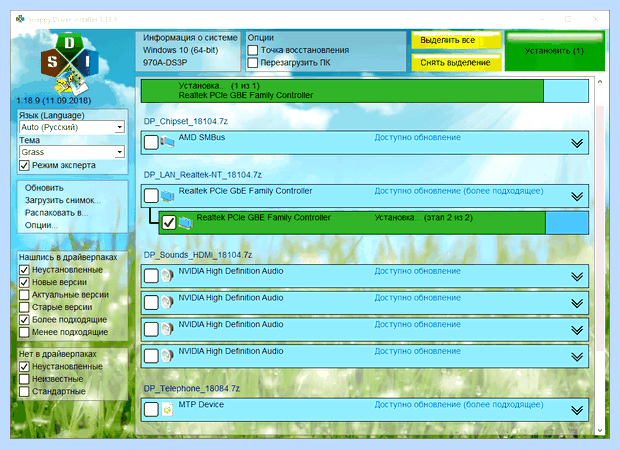Viewport: 620px width, 449px height.
Task: Enable the Точка восстановления checkbox
Action: tap(253, 50)
